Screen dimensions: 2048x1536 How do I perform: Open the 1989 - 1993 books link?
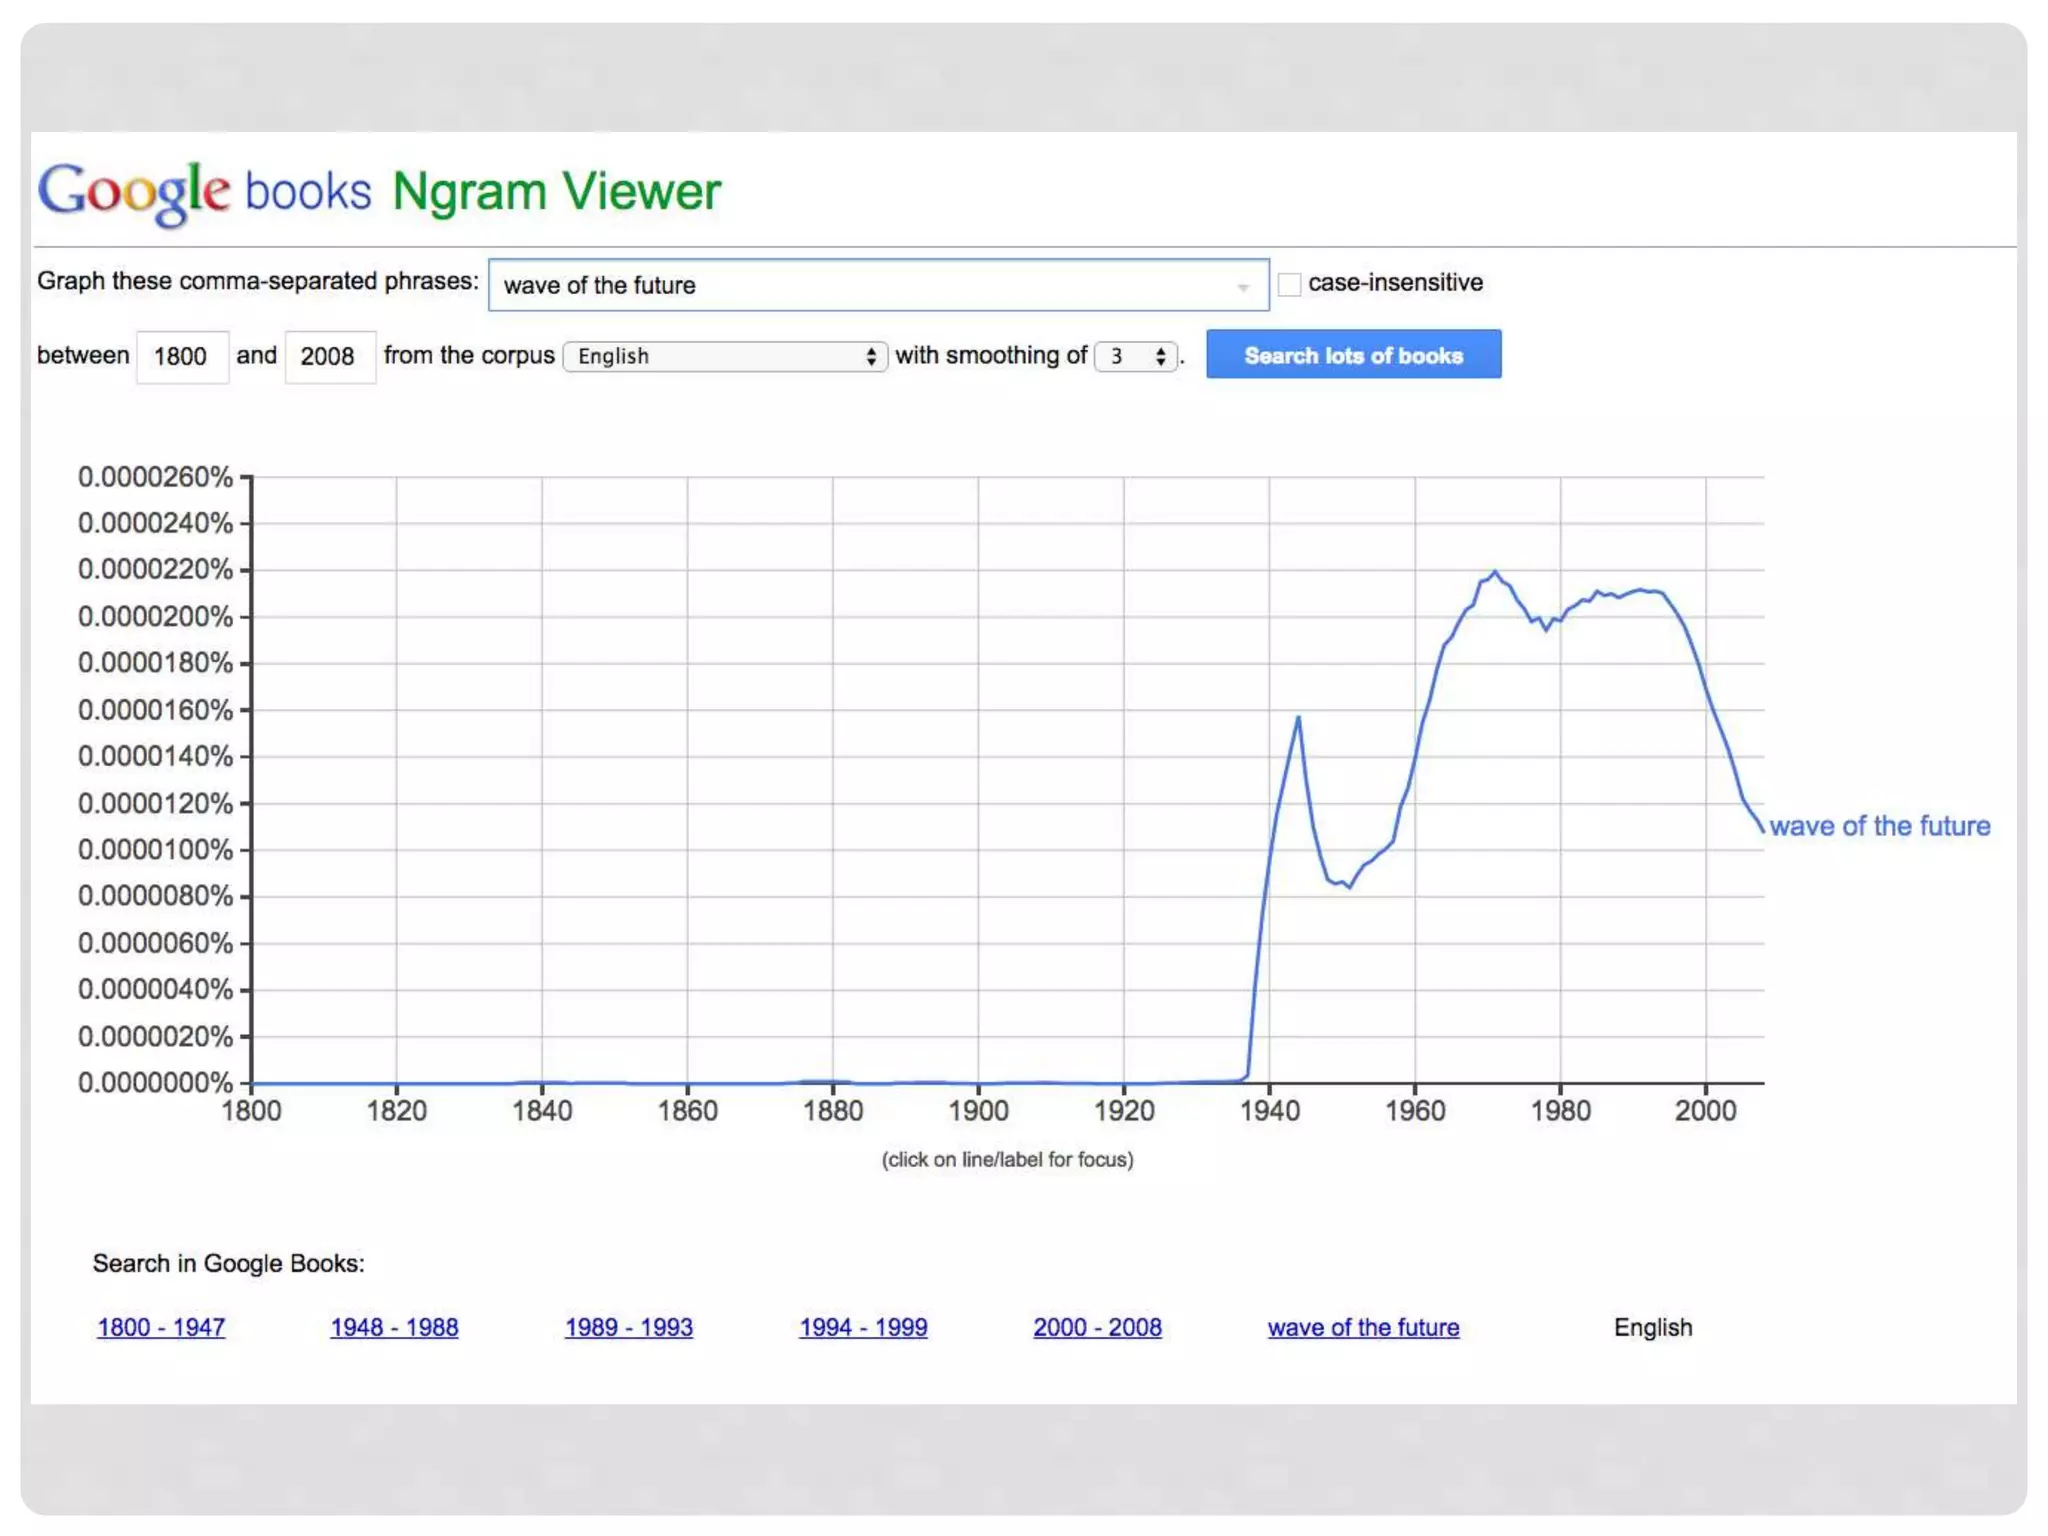click(x=629, y=1327)
